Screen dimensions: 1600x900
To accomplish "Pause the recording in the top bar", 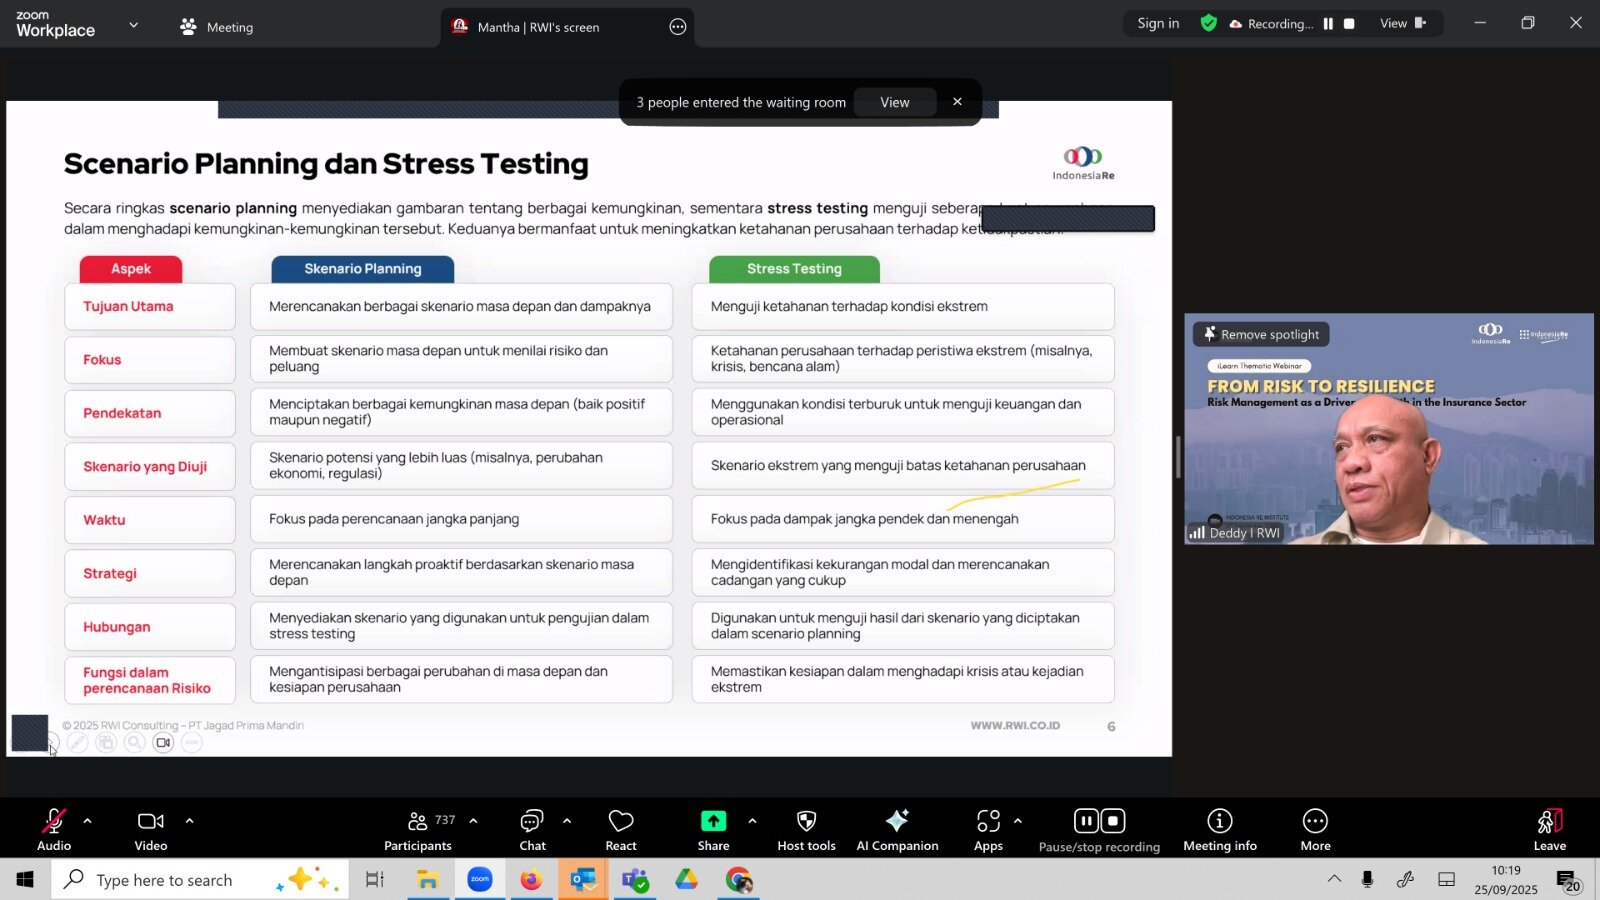I will tap(1328, 24).
